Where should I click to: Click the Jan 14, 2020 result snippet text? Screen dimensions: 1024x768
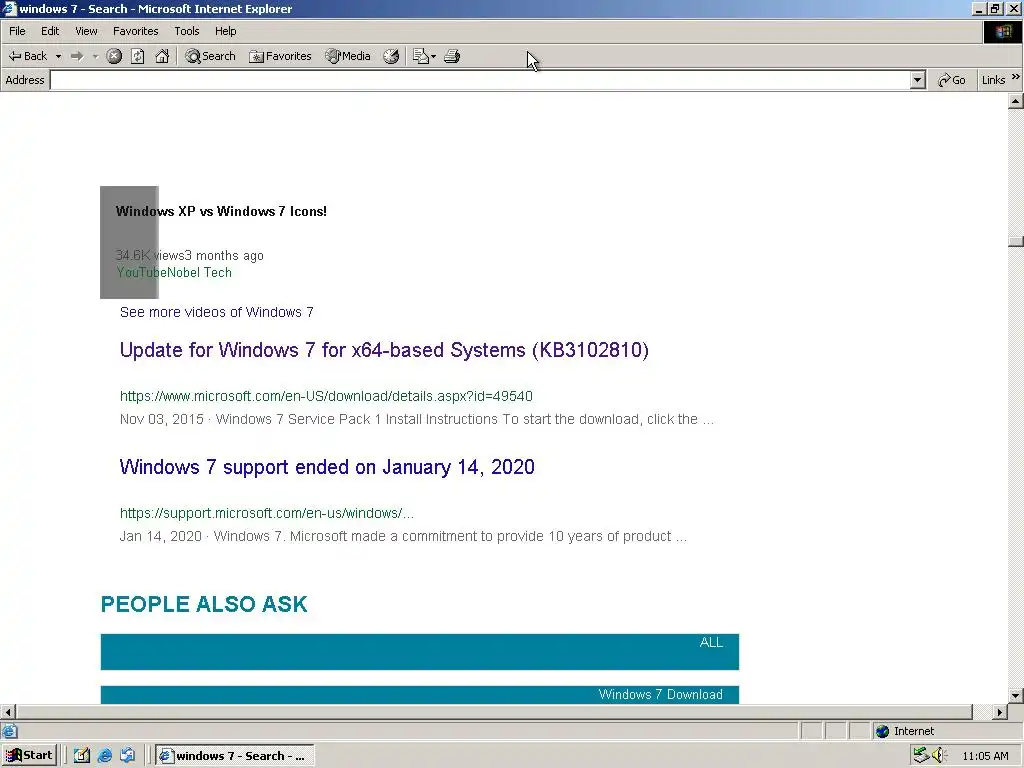pyautogui.click(x=403, y=536)
